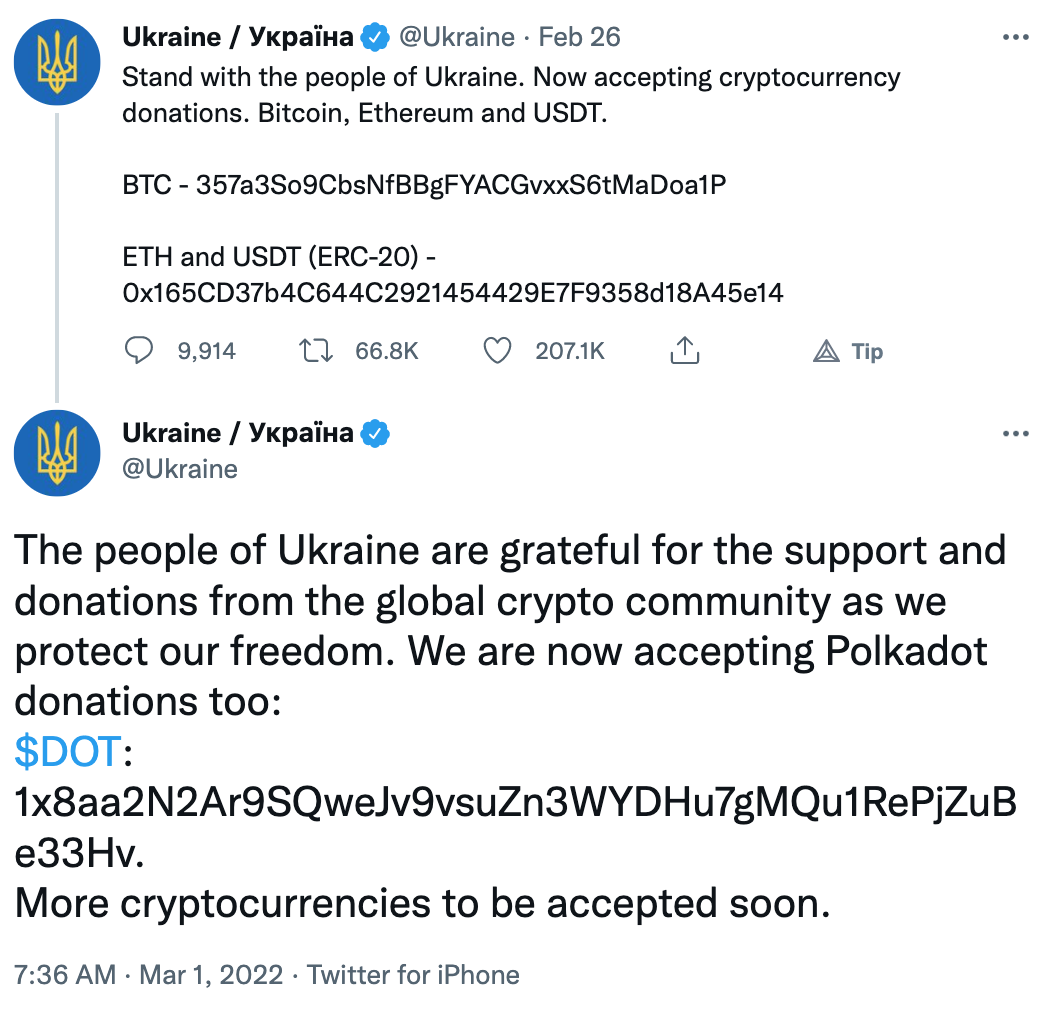
Task: Open the second tweet's Ukraine profile avatar
Action: (57, 453)
